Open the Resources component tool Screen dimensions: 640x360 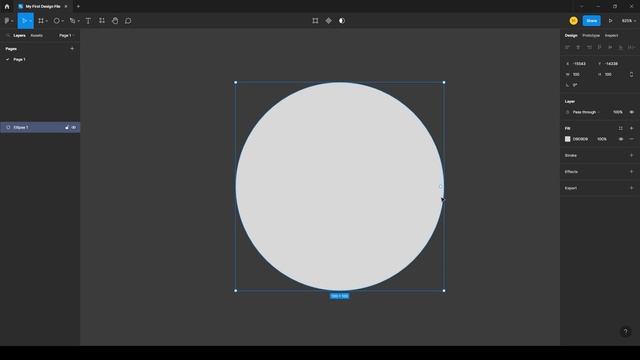click(x=102, y=21)
